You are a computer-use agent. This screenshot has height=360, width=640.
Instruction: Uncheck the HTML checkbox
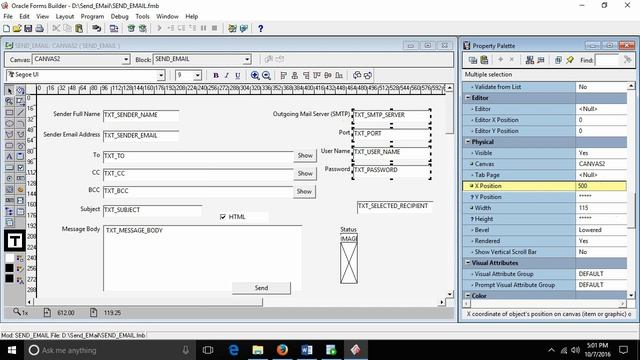(x=223, y=217)
